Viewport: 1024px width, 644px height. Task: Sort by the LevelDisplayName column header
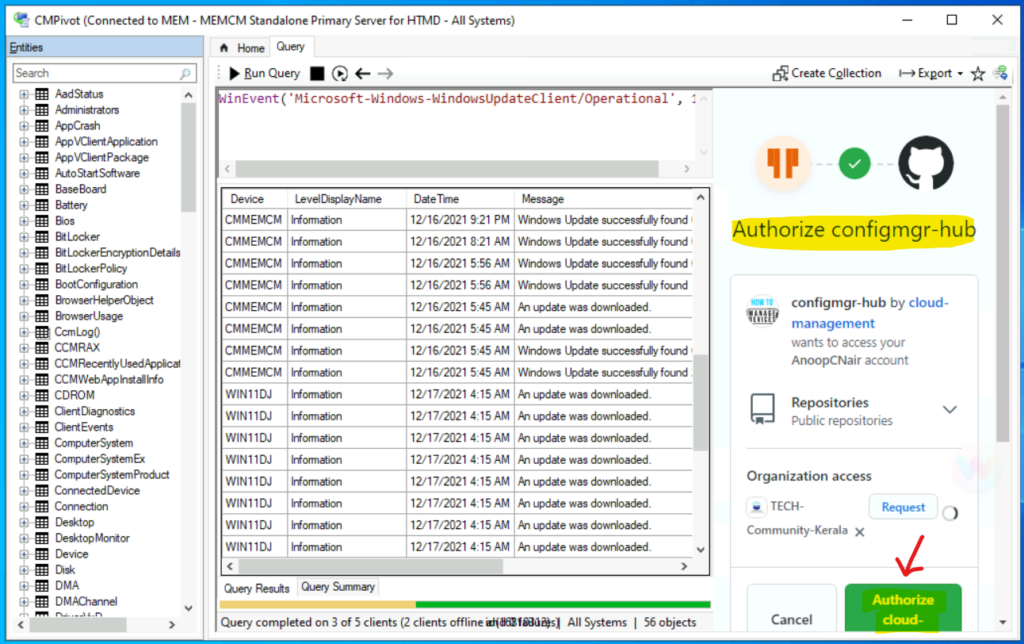pyautogui.click(x=346, y=199)
